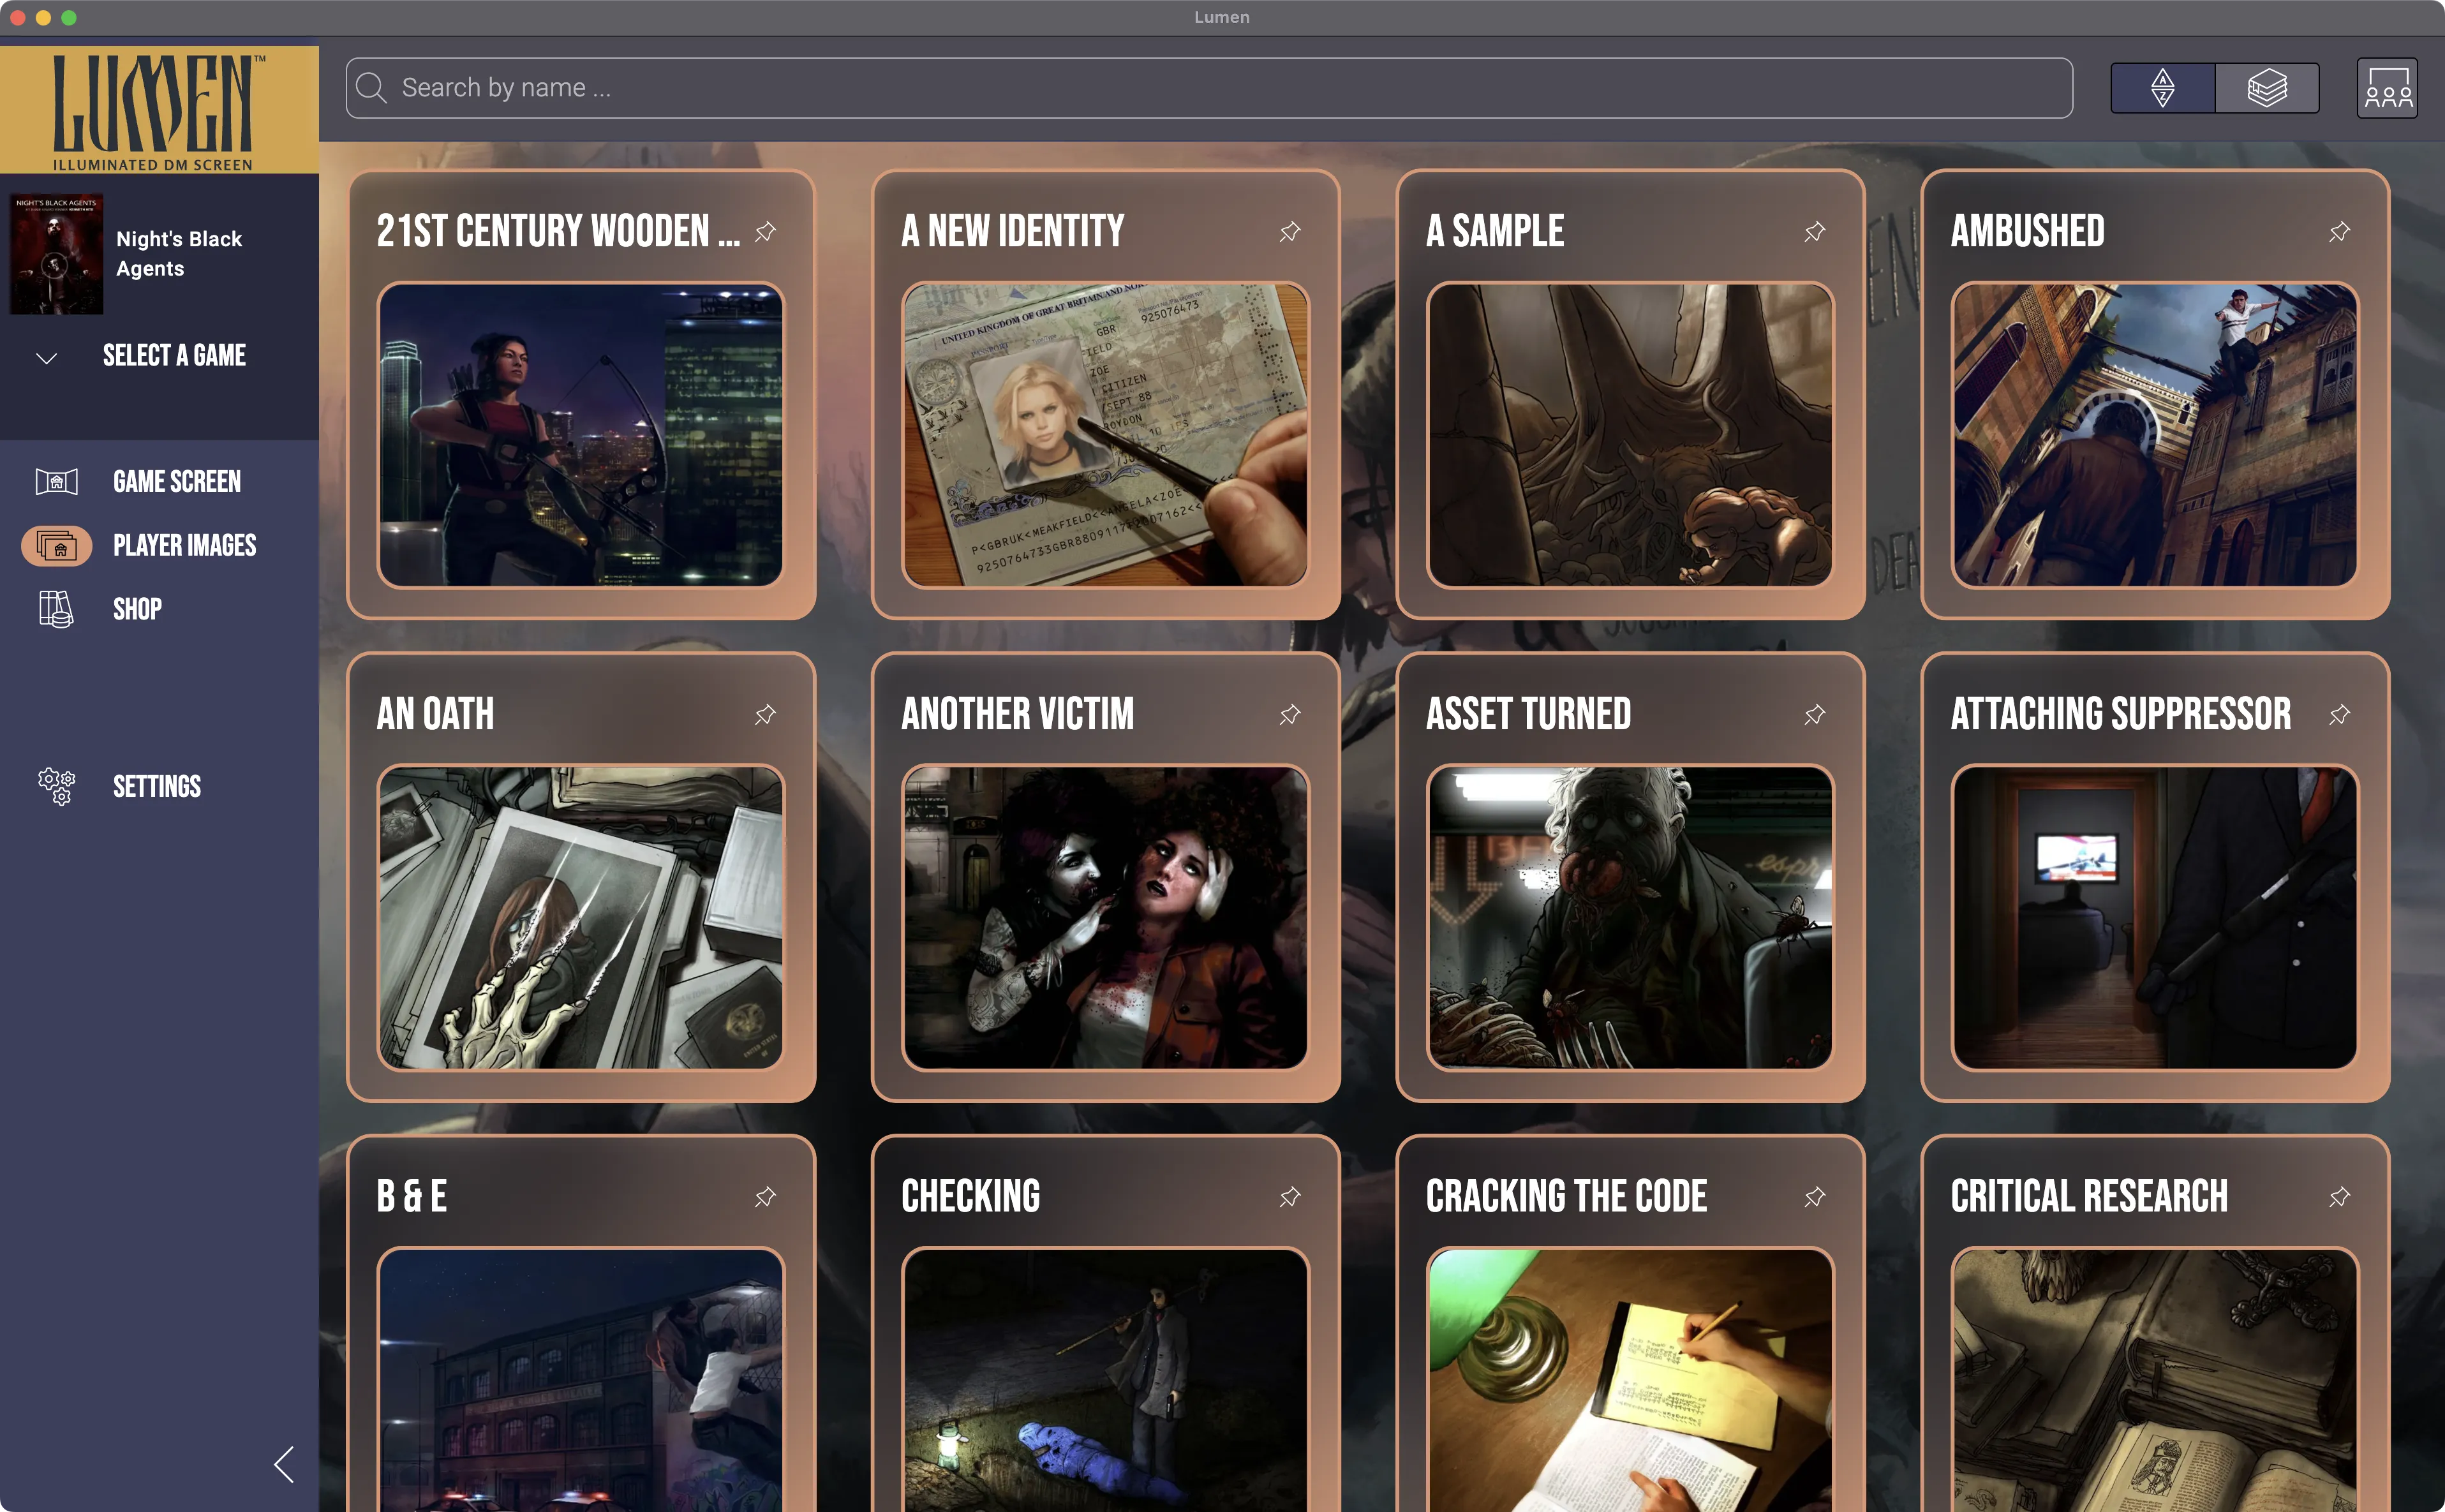Viewport: 2445px width, 1512px height.
Task: Collapse the sidebar with left chevron
Action: (284, 1464)
